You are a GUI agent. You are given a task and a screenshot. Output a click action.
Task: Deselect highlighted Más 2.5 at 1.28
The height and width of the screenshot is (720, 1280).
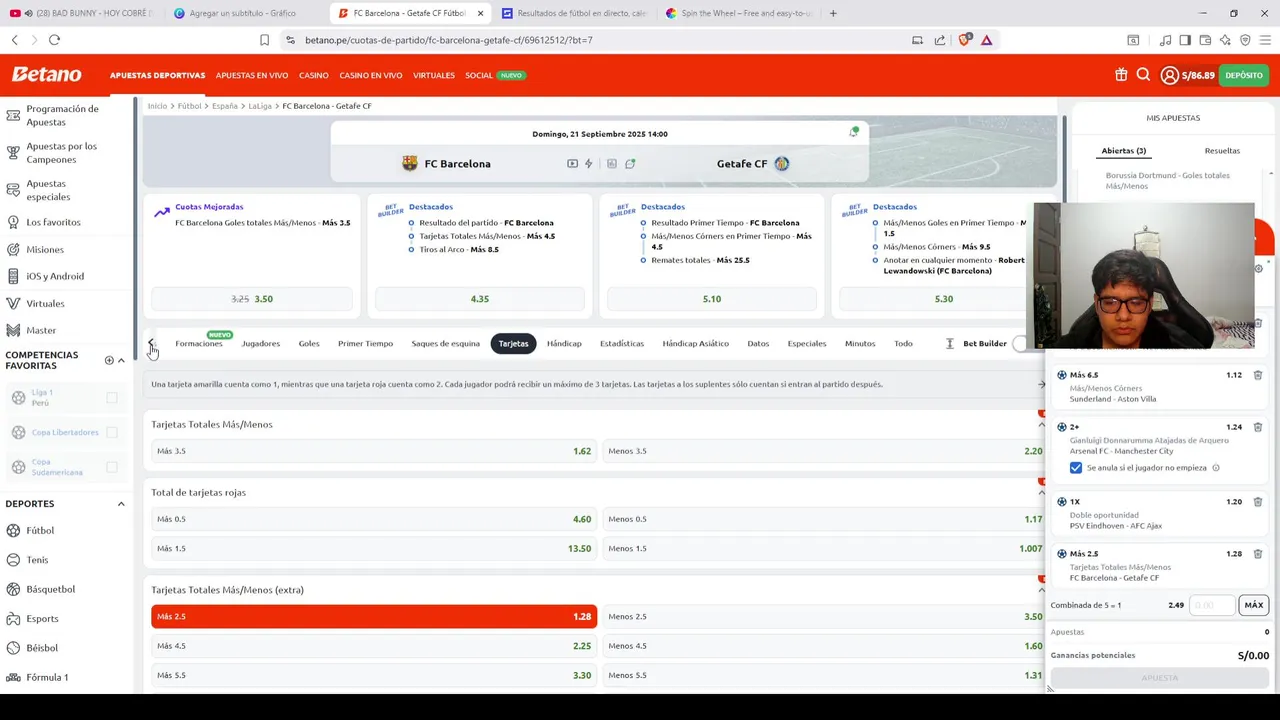(374, 617)
